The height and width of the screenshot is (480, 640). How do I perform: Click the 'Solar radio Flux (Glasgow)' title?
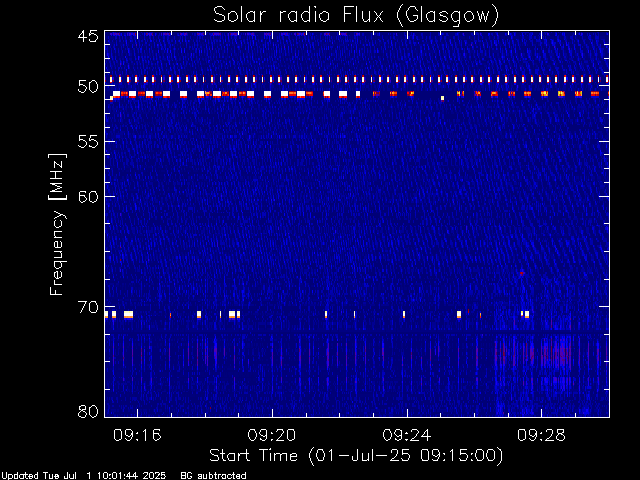point(356,16)
